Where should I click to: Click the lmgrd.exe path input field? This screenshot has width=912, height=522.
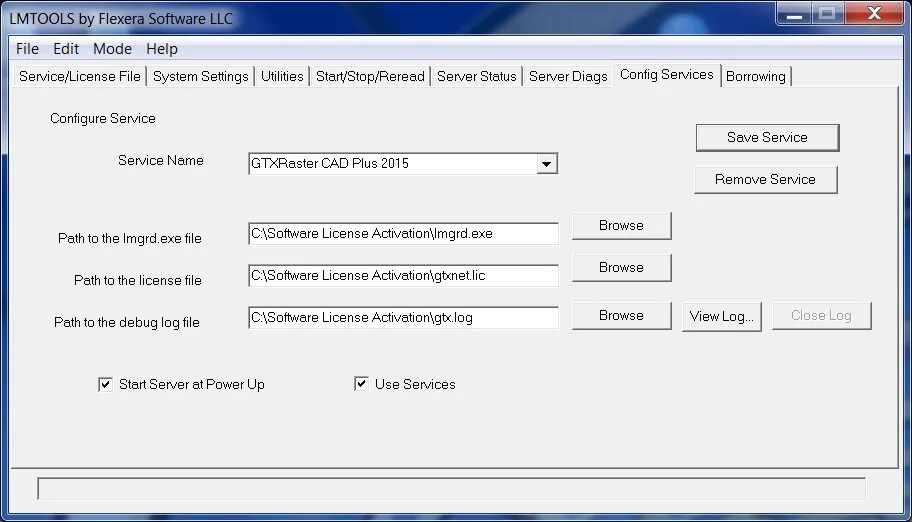[x=403, y=233]
